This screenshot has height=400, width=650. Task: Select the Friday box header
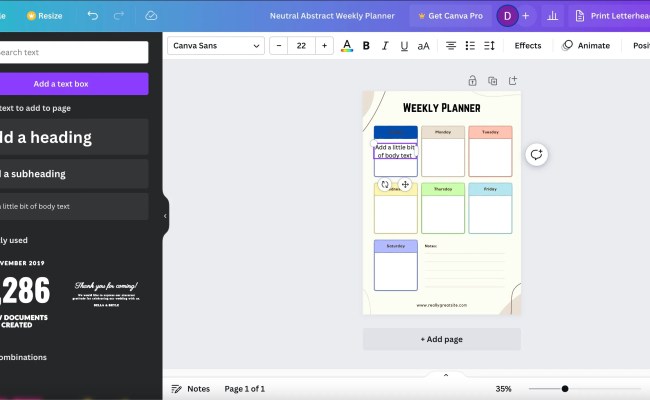click(x=490, y=189)
